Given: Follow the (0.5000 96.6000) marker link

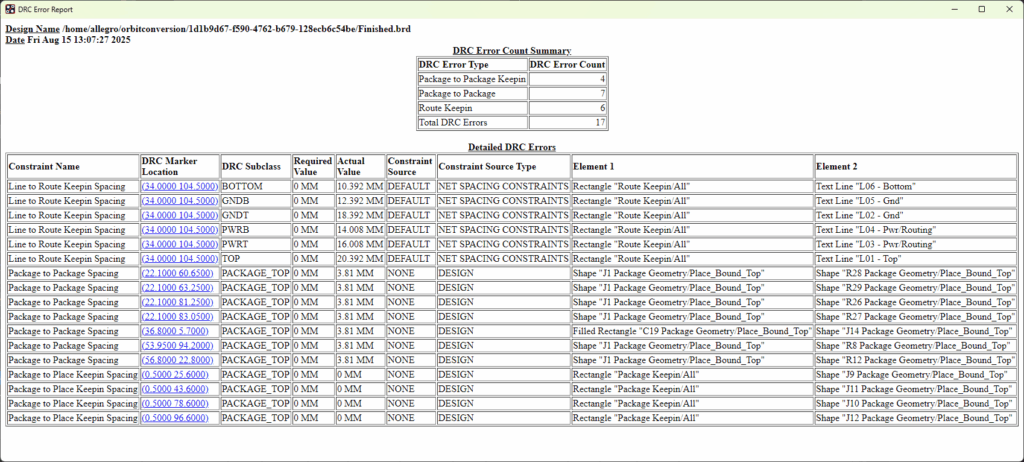Looking at the screenshot, I should pos(174,417).
